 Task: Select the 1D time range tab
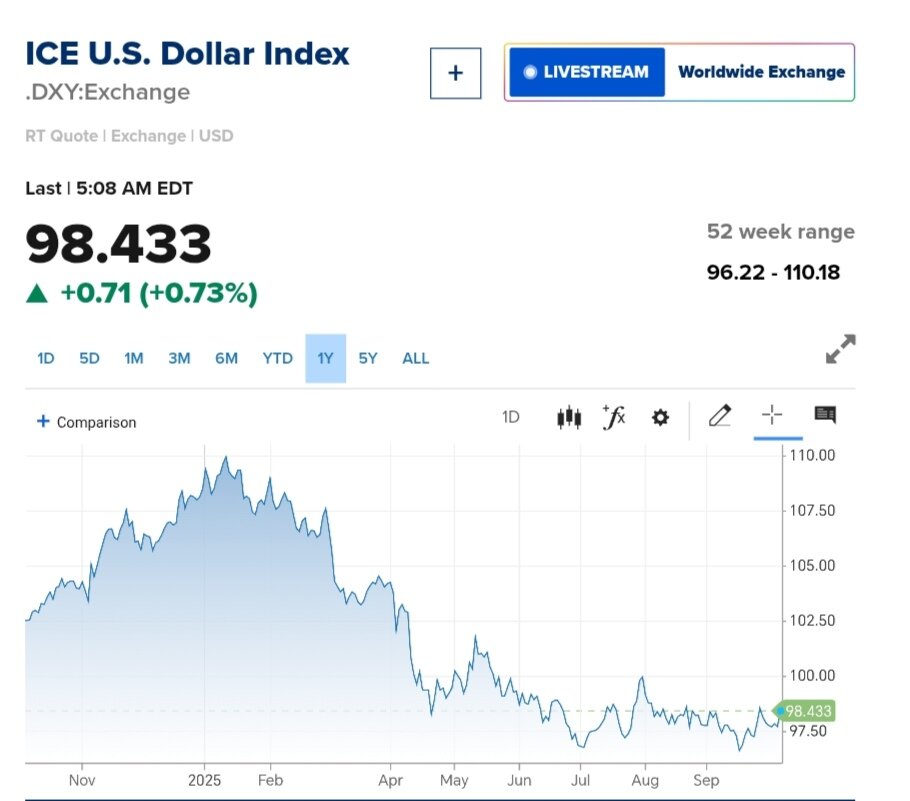point(45,358)
